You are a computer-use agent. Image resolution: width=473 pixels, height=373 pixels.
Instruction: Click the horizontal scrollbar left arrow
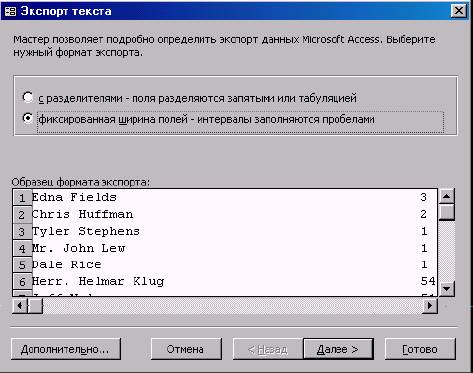click(x=20, y=305)
